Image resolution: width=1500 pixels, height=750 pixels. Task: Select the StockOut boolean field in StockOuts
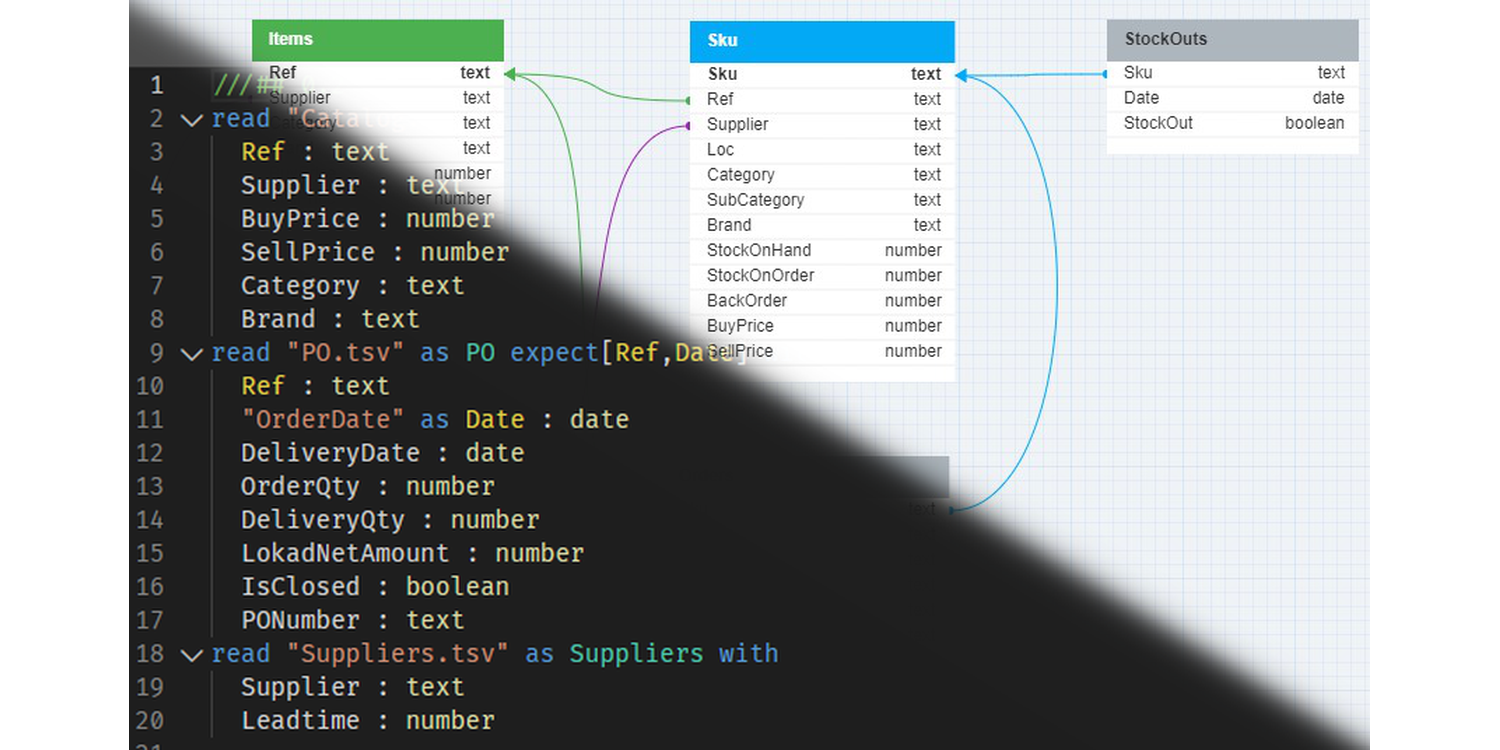(x=1231, y=123)
